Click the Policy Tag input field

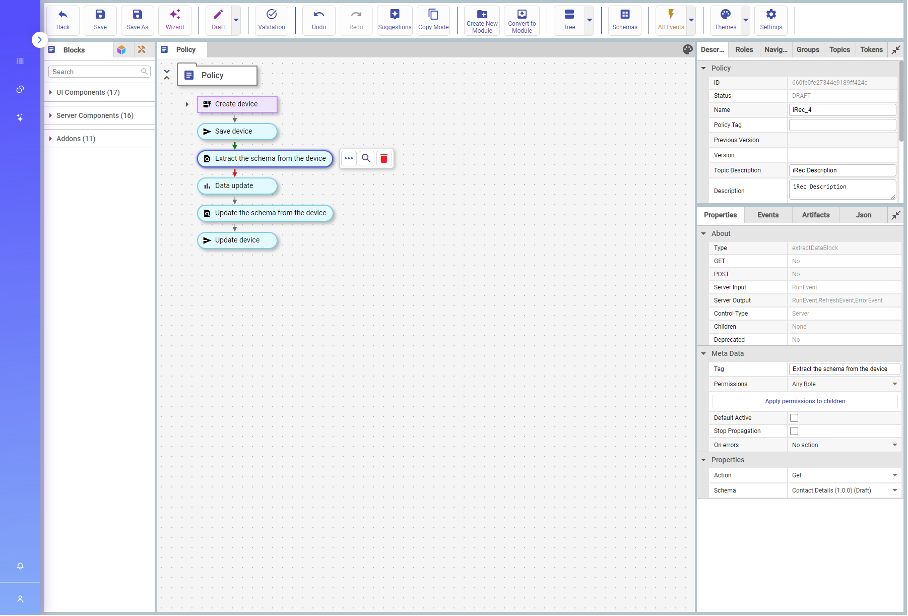pyautogui.click(x=842, y=125)
